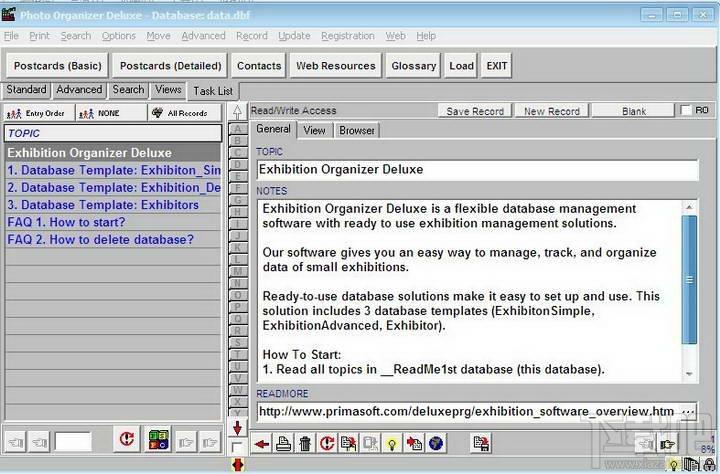This screenshot has width=720, height=474.
Task: Click the Postcards (Basic) button
Action: click(x=57, y=66)
